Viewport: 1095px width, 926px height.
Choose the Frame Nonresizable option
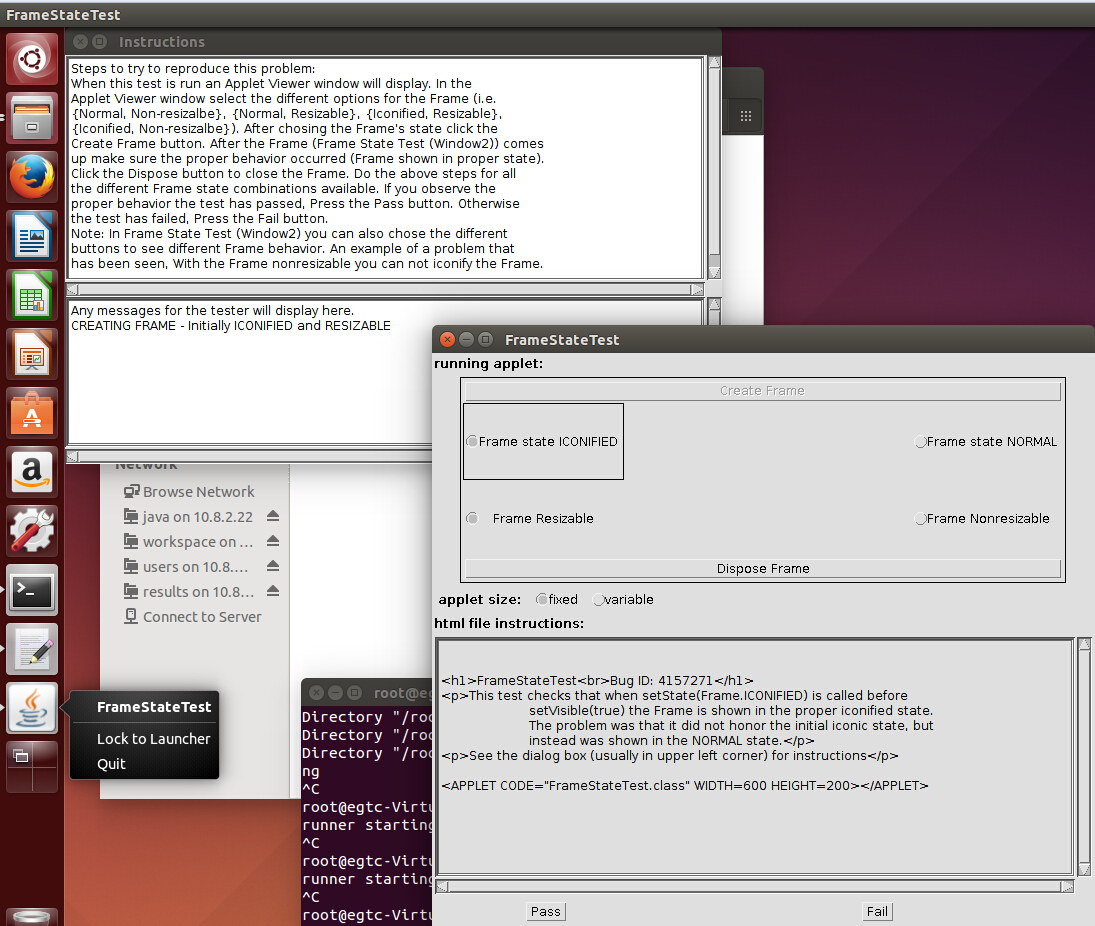921,519
